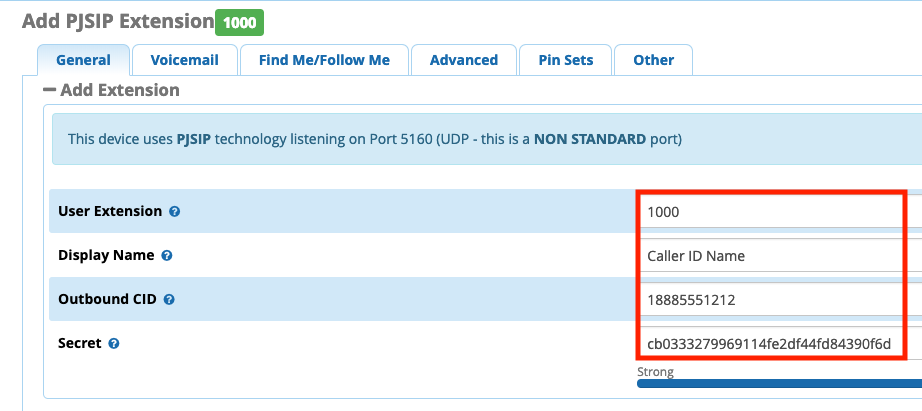Switch to the General tab
The image size is (922, 411).
click(x=83, y=60)
